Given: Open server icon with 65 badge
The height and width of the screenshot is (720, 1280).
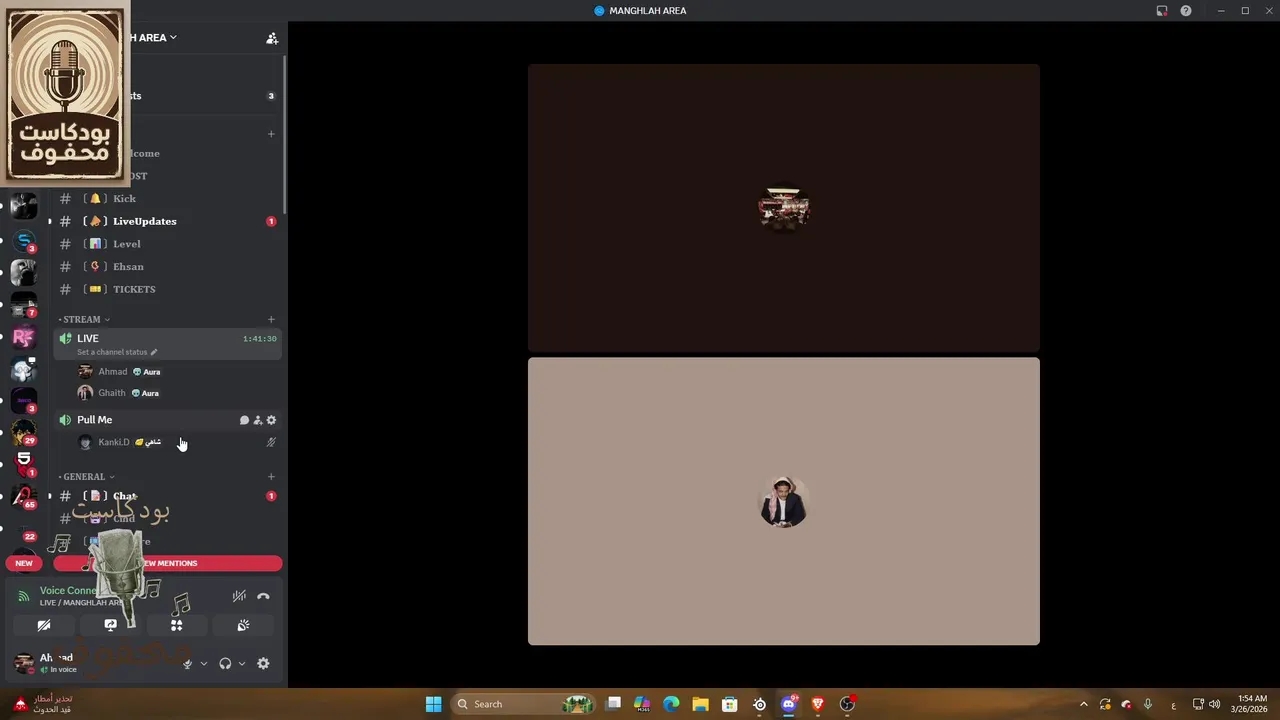Looking at the screenshot, I should 24,496.
